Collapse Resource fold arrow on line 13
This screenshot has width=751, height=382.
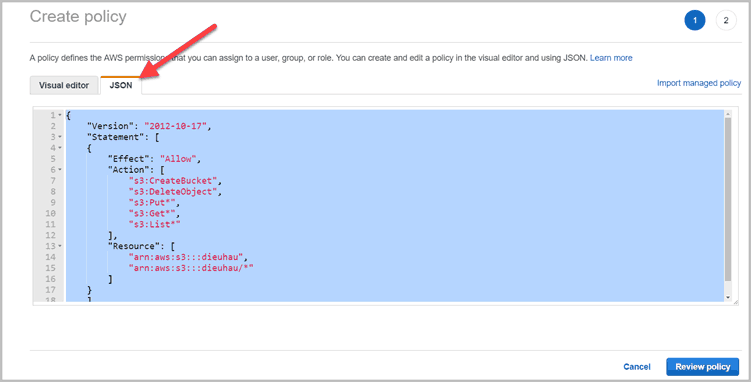[x=60, y=246]
